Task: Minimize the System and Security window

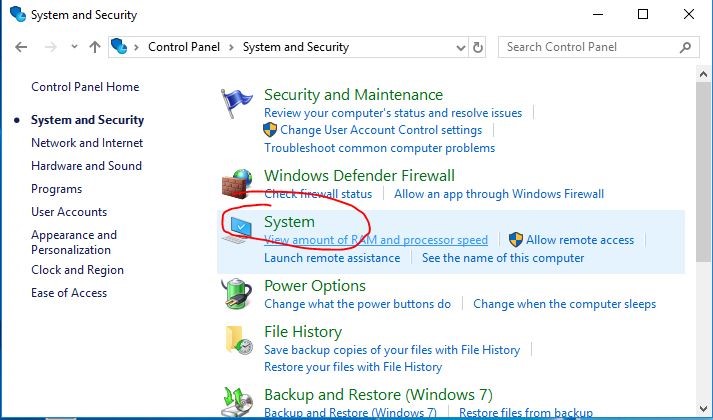Action: coord(598,15)
